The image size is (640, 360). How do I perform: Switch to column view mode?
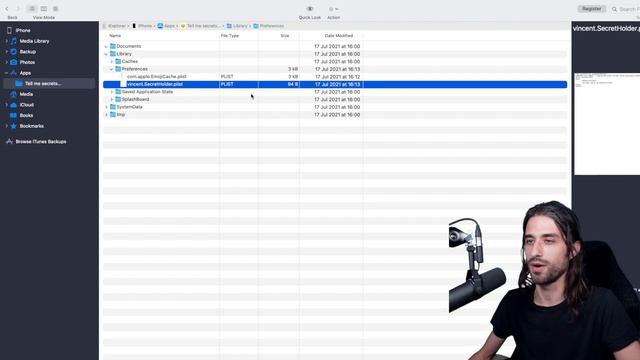44,9
